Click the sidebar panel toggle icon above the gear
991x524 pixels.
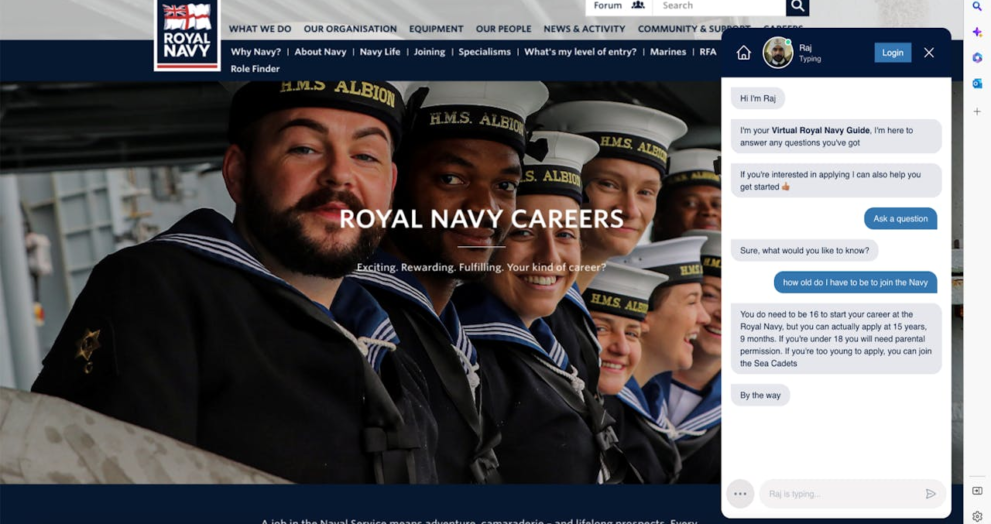(977, 490)
